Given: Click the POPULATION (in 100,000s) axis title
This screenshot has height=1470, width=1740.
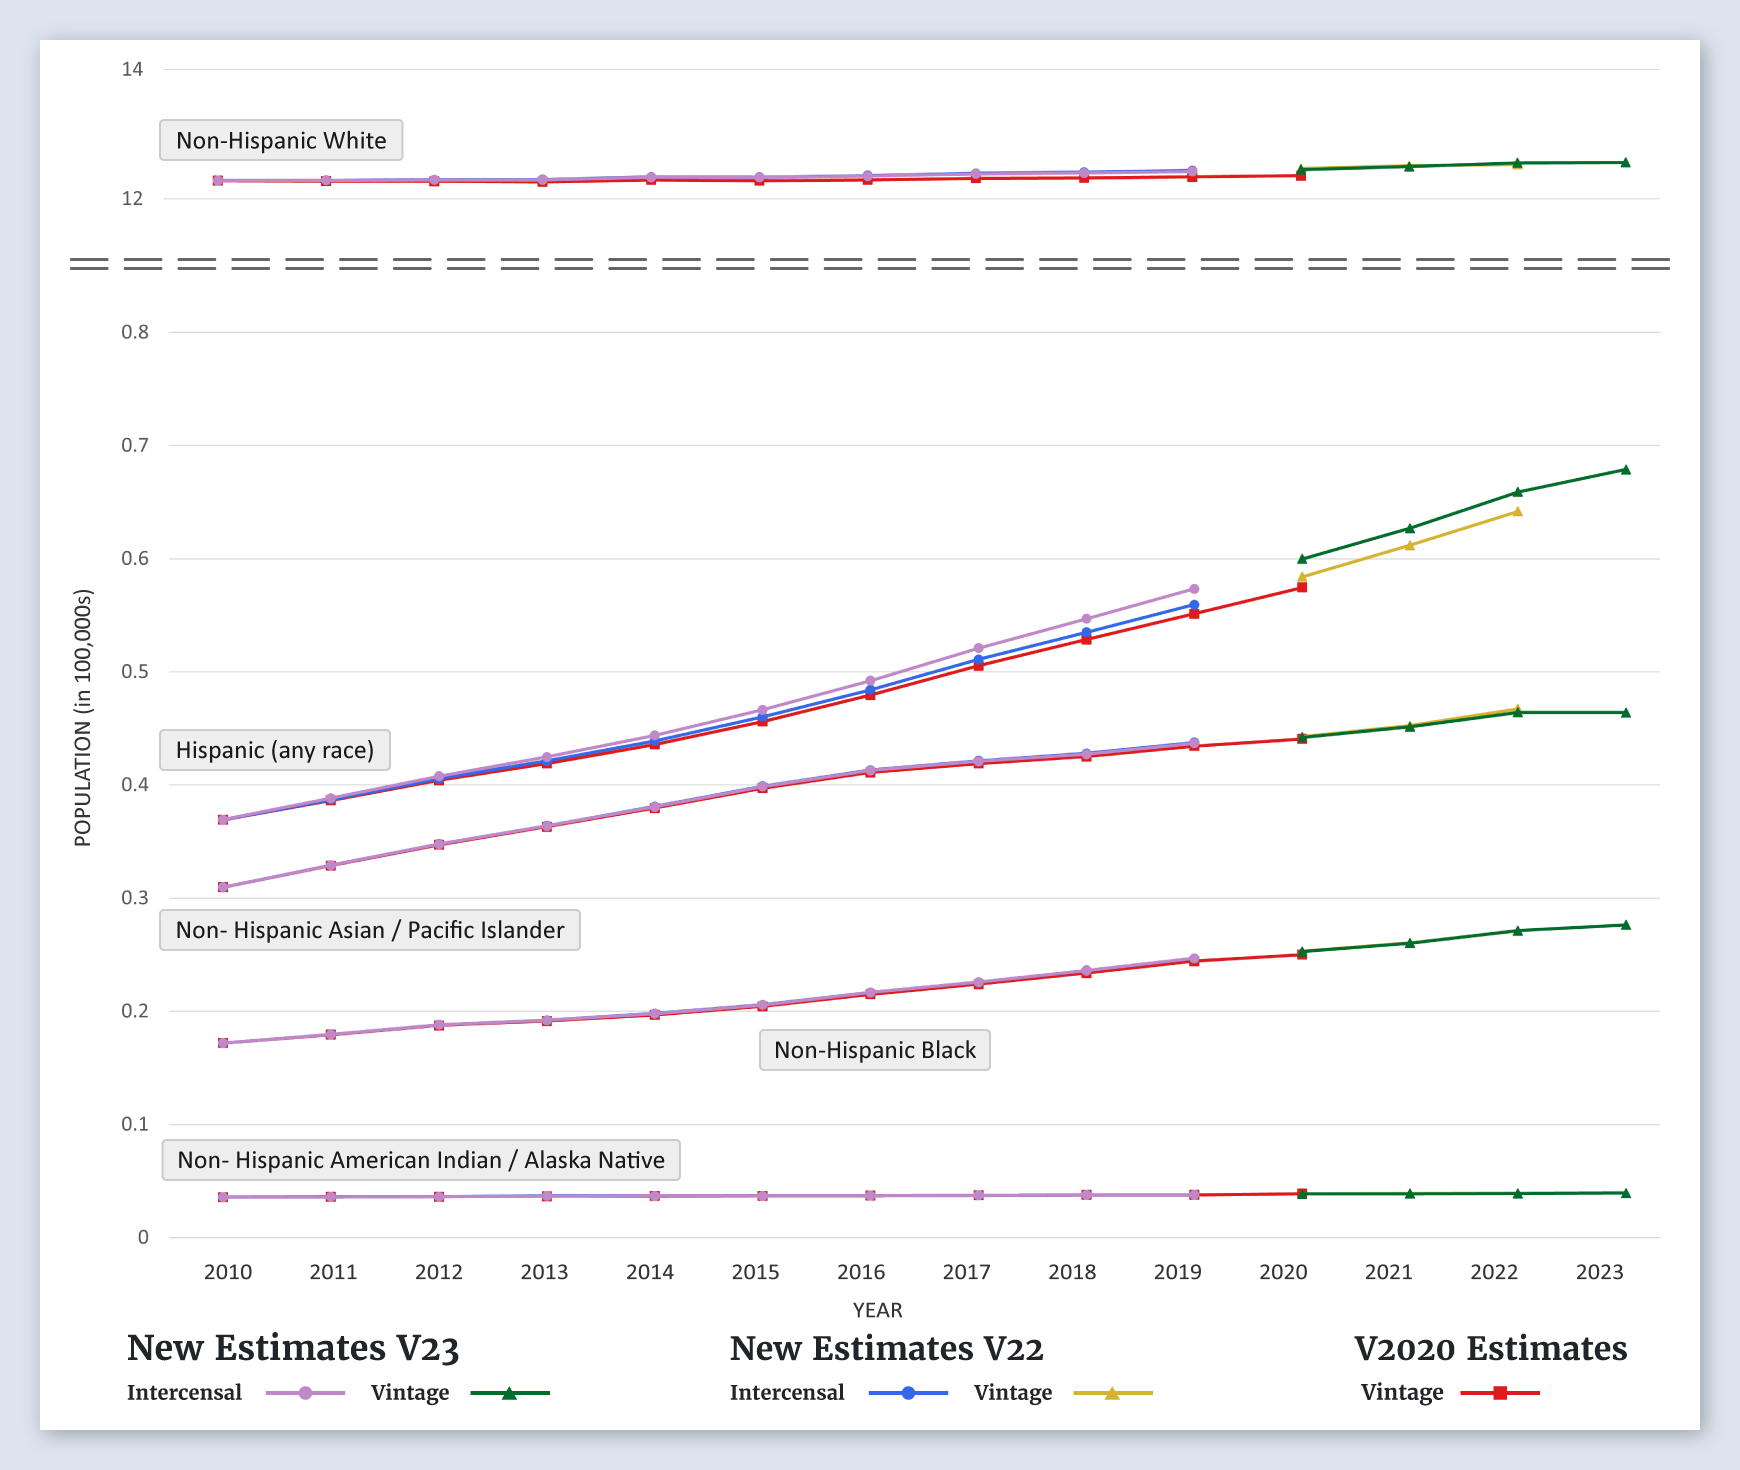Looking at the screenshot, I should 83,718.
